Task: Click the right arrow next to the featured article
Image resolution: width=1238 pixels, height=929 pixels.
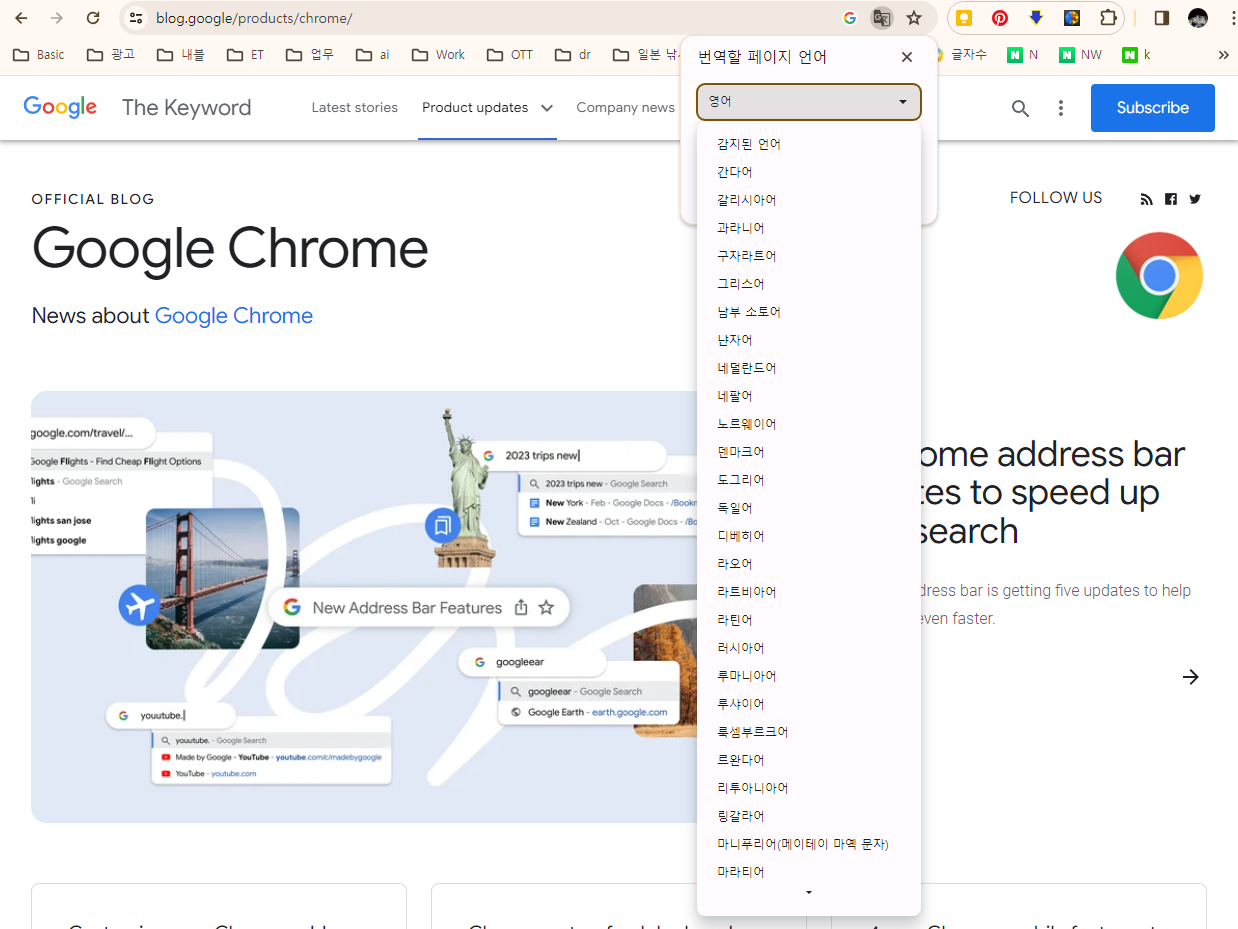Action: click(x=1190, y=677)
